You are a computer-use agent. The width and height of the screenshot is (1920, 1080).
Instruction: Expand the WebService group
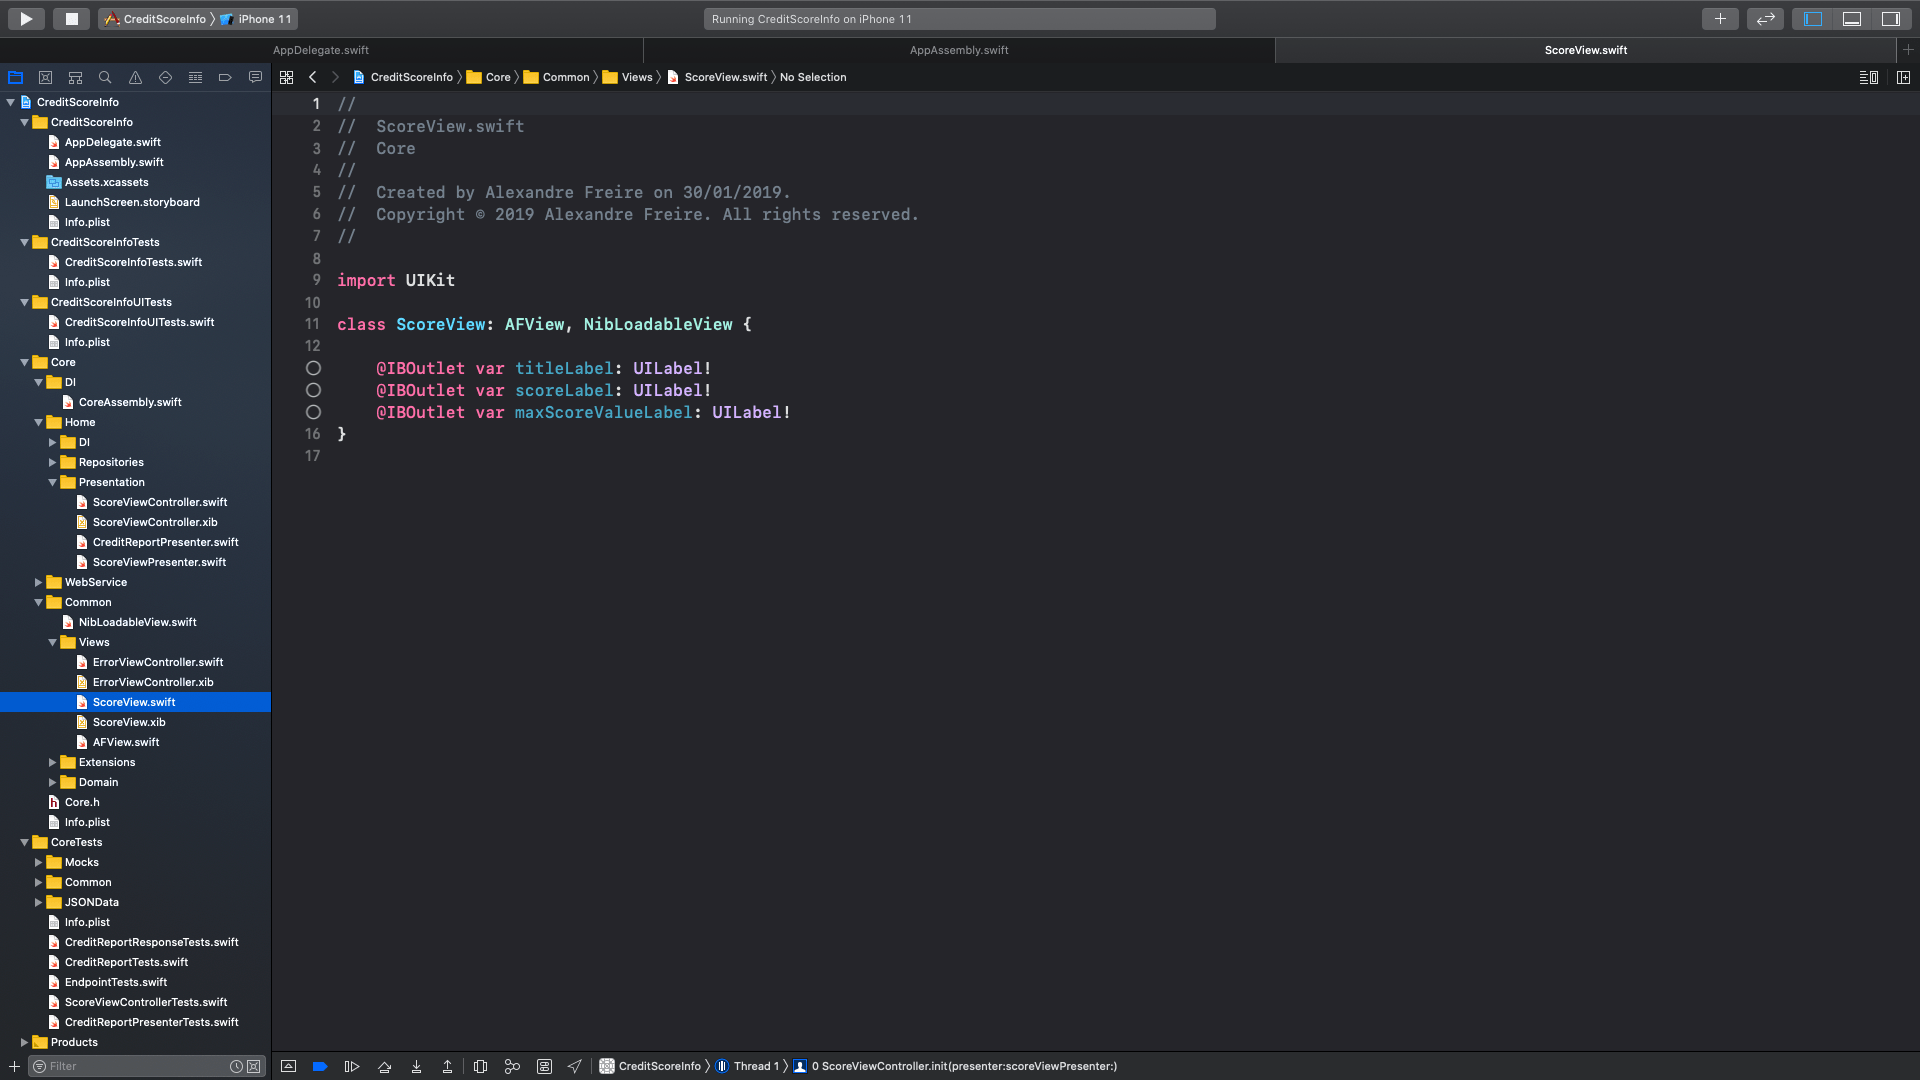[x=38, y=582]
